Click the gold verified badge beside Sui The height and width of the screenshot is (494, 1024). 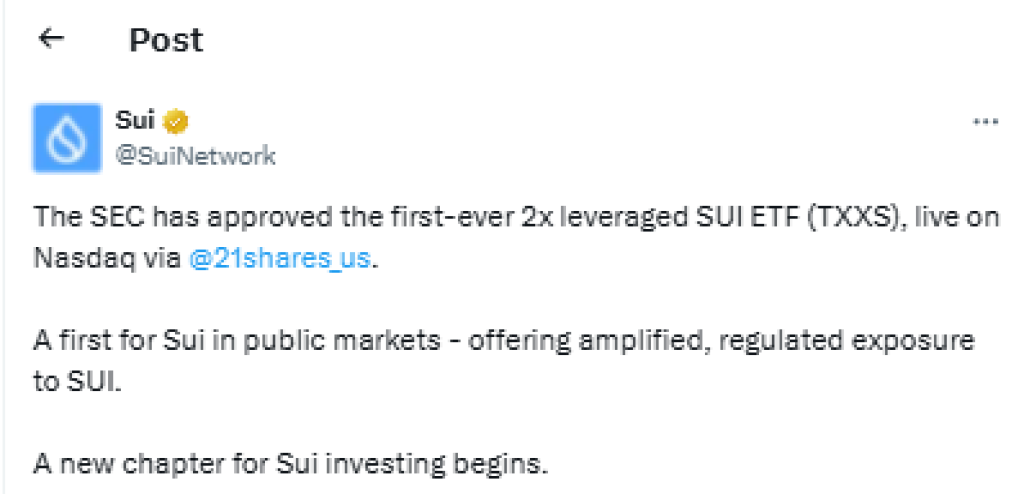(x=176, y=122)
